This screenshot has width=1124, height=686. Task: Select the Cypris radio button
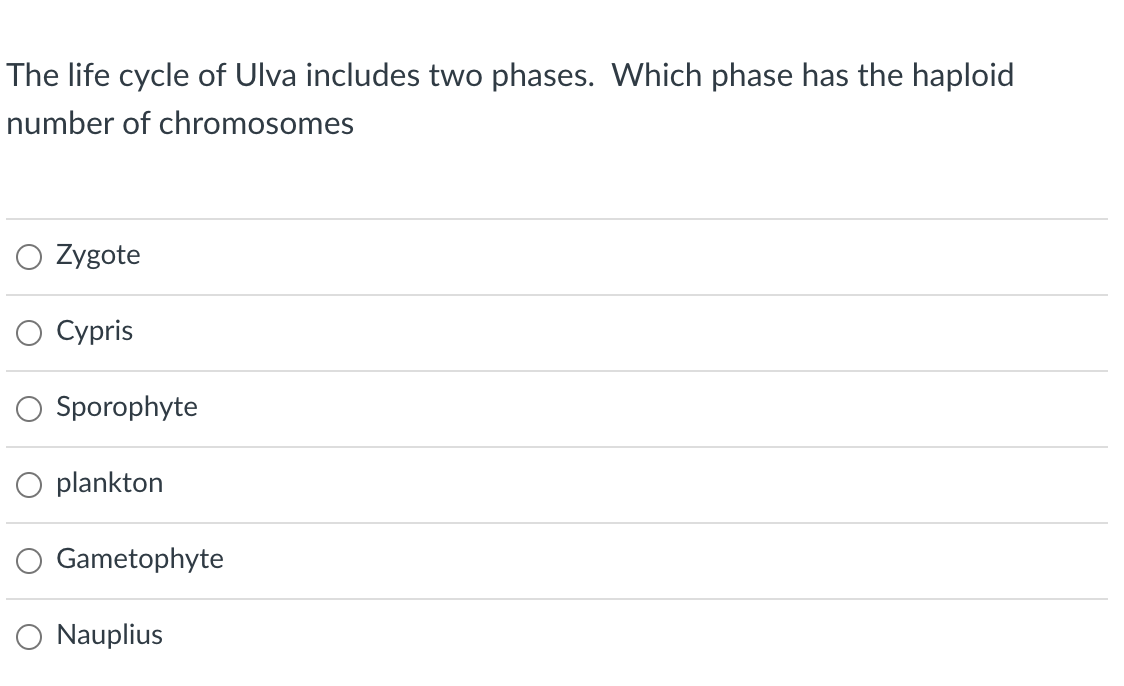coord(29,333)
